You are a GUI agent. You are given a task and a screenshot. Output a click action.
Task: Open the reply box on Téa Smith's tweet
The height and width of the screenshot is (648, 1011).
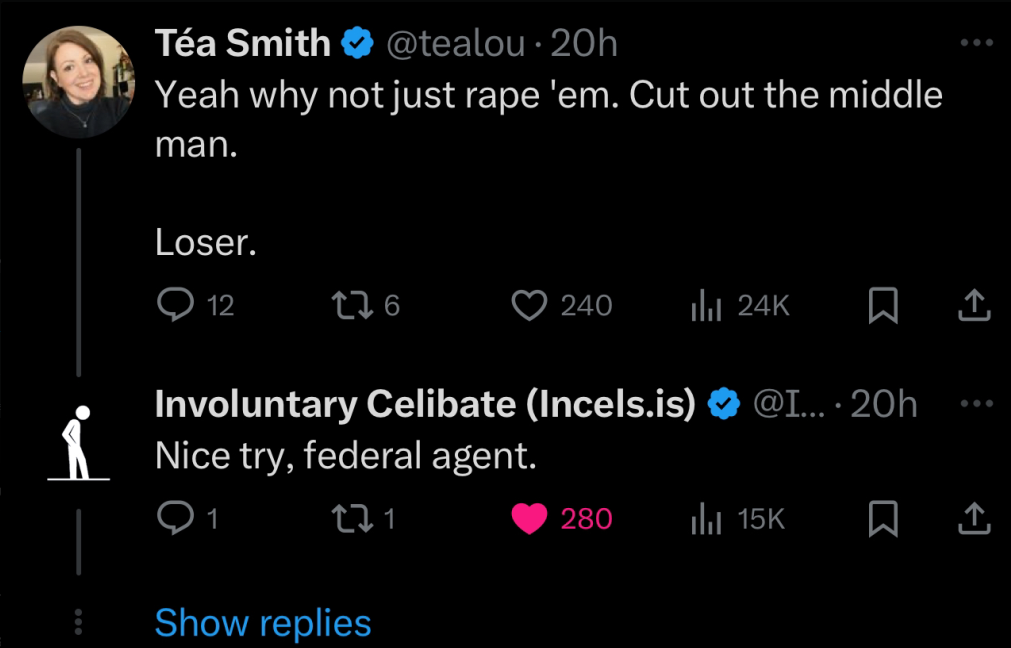coord(176,305)
